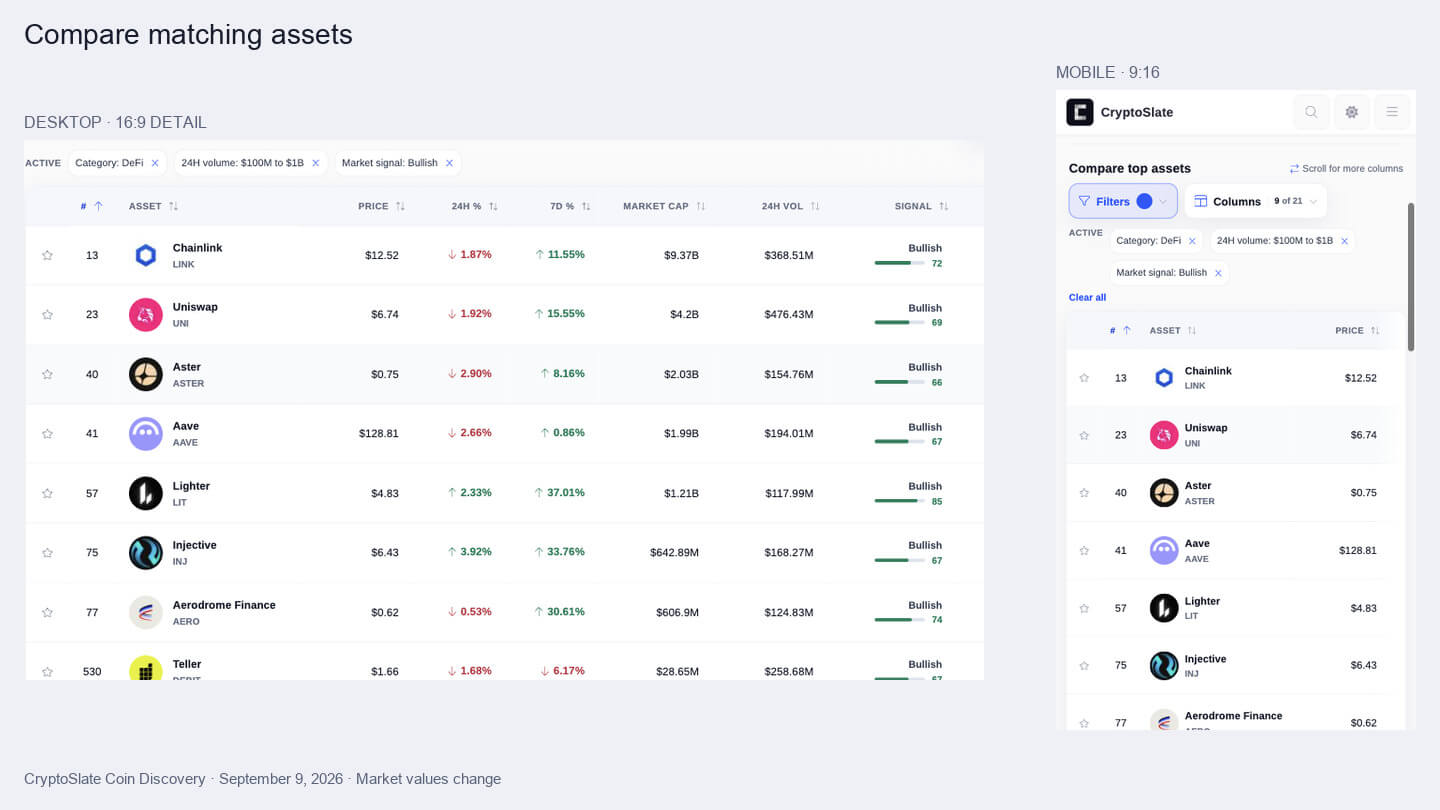
Task: Open Injective name link in mobile list
Action: 1205,659
